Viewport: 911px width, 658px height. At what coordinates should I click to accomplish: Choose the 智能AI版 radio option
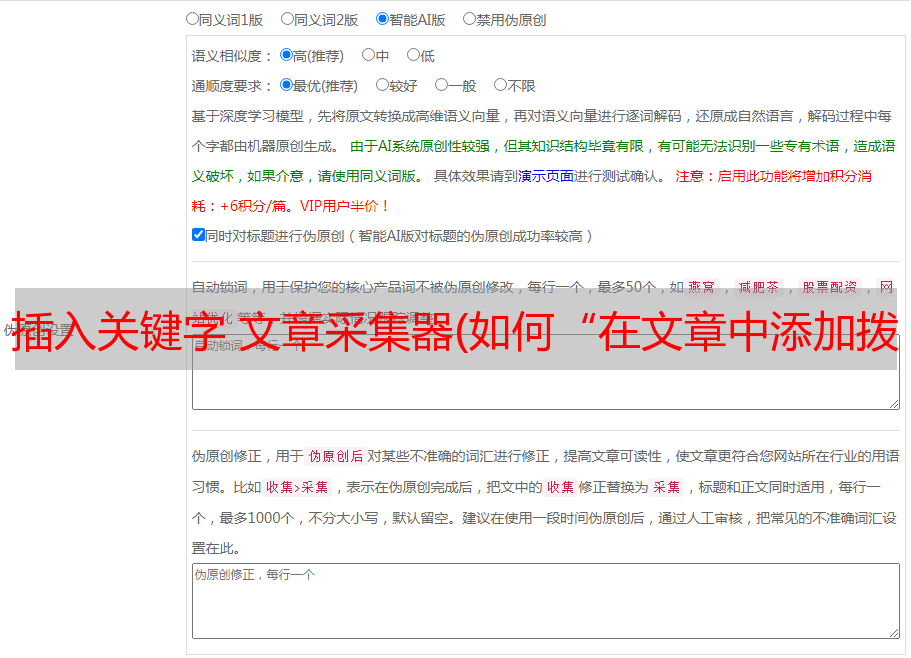382,19
